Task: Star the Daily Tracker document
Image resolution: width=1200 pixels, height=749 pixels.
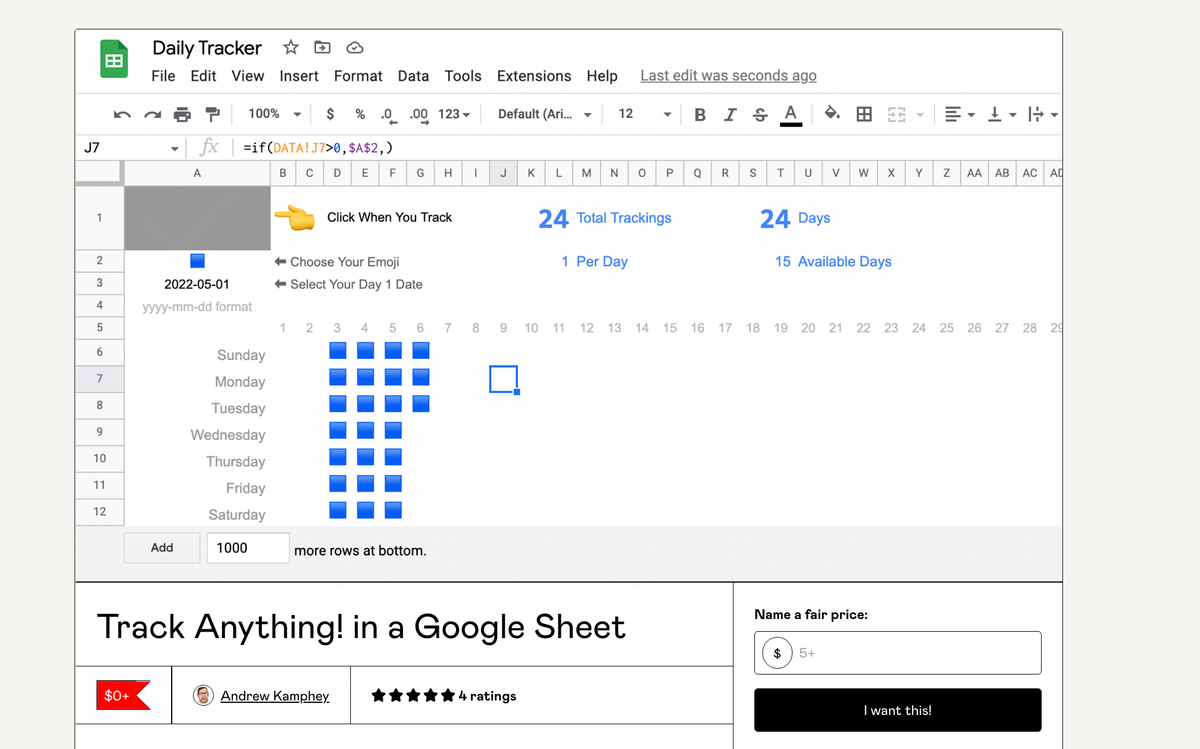Action: point(290,47)
